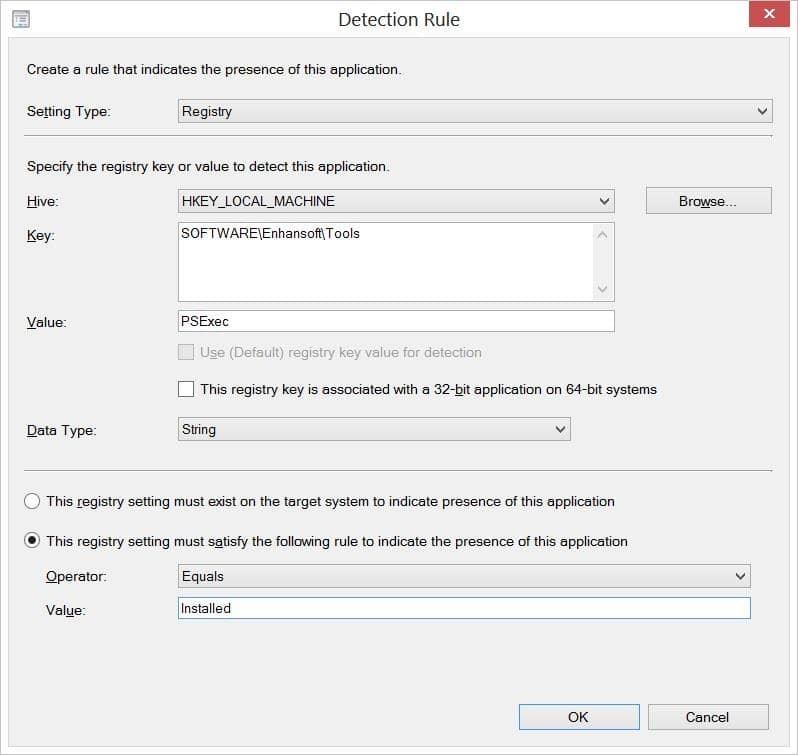Click the Detection Rule window title icon
Viewport: 798px width, 755px height.
21,19
